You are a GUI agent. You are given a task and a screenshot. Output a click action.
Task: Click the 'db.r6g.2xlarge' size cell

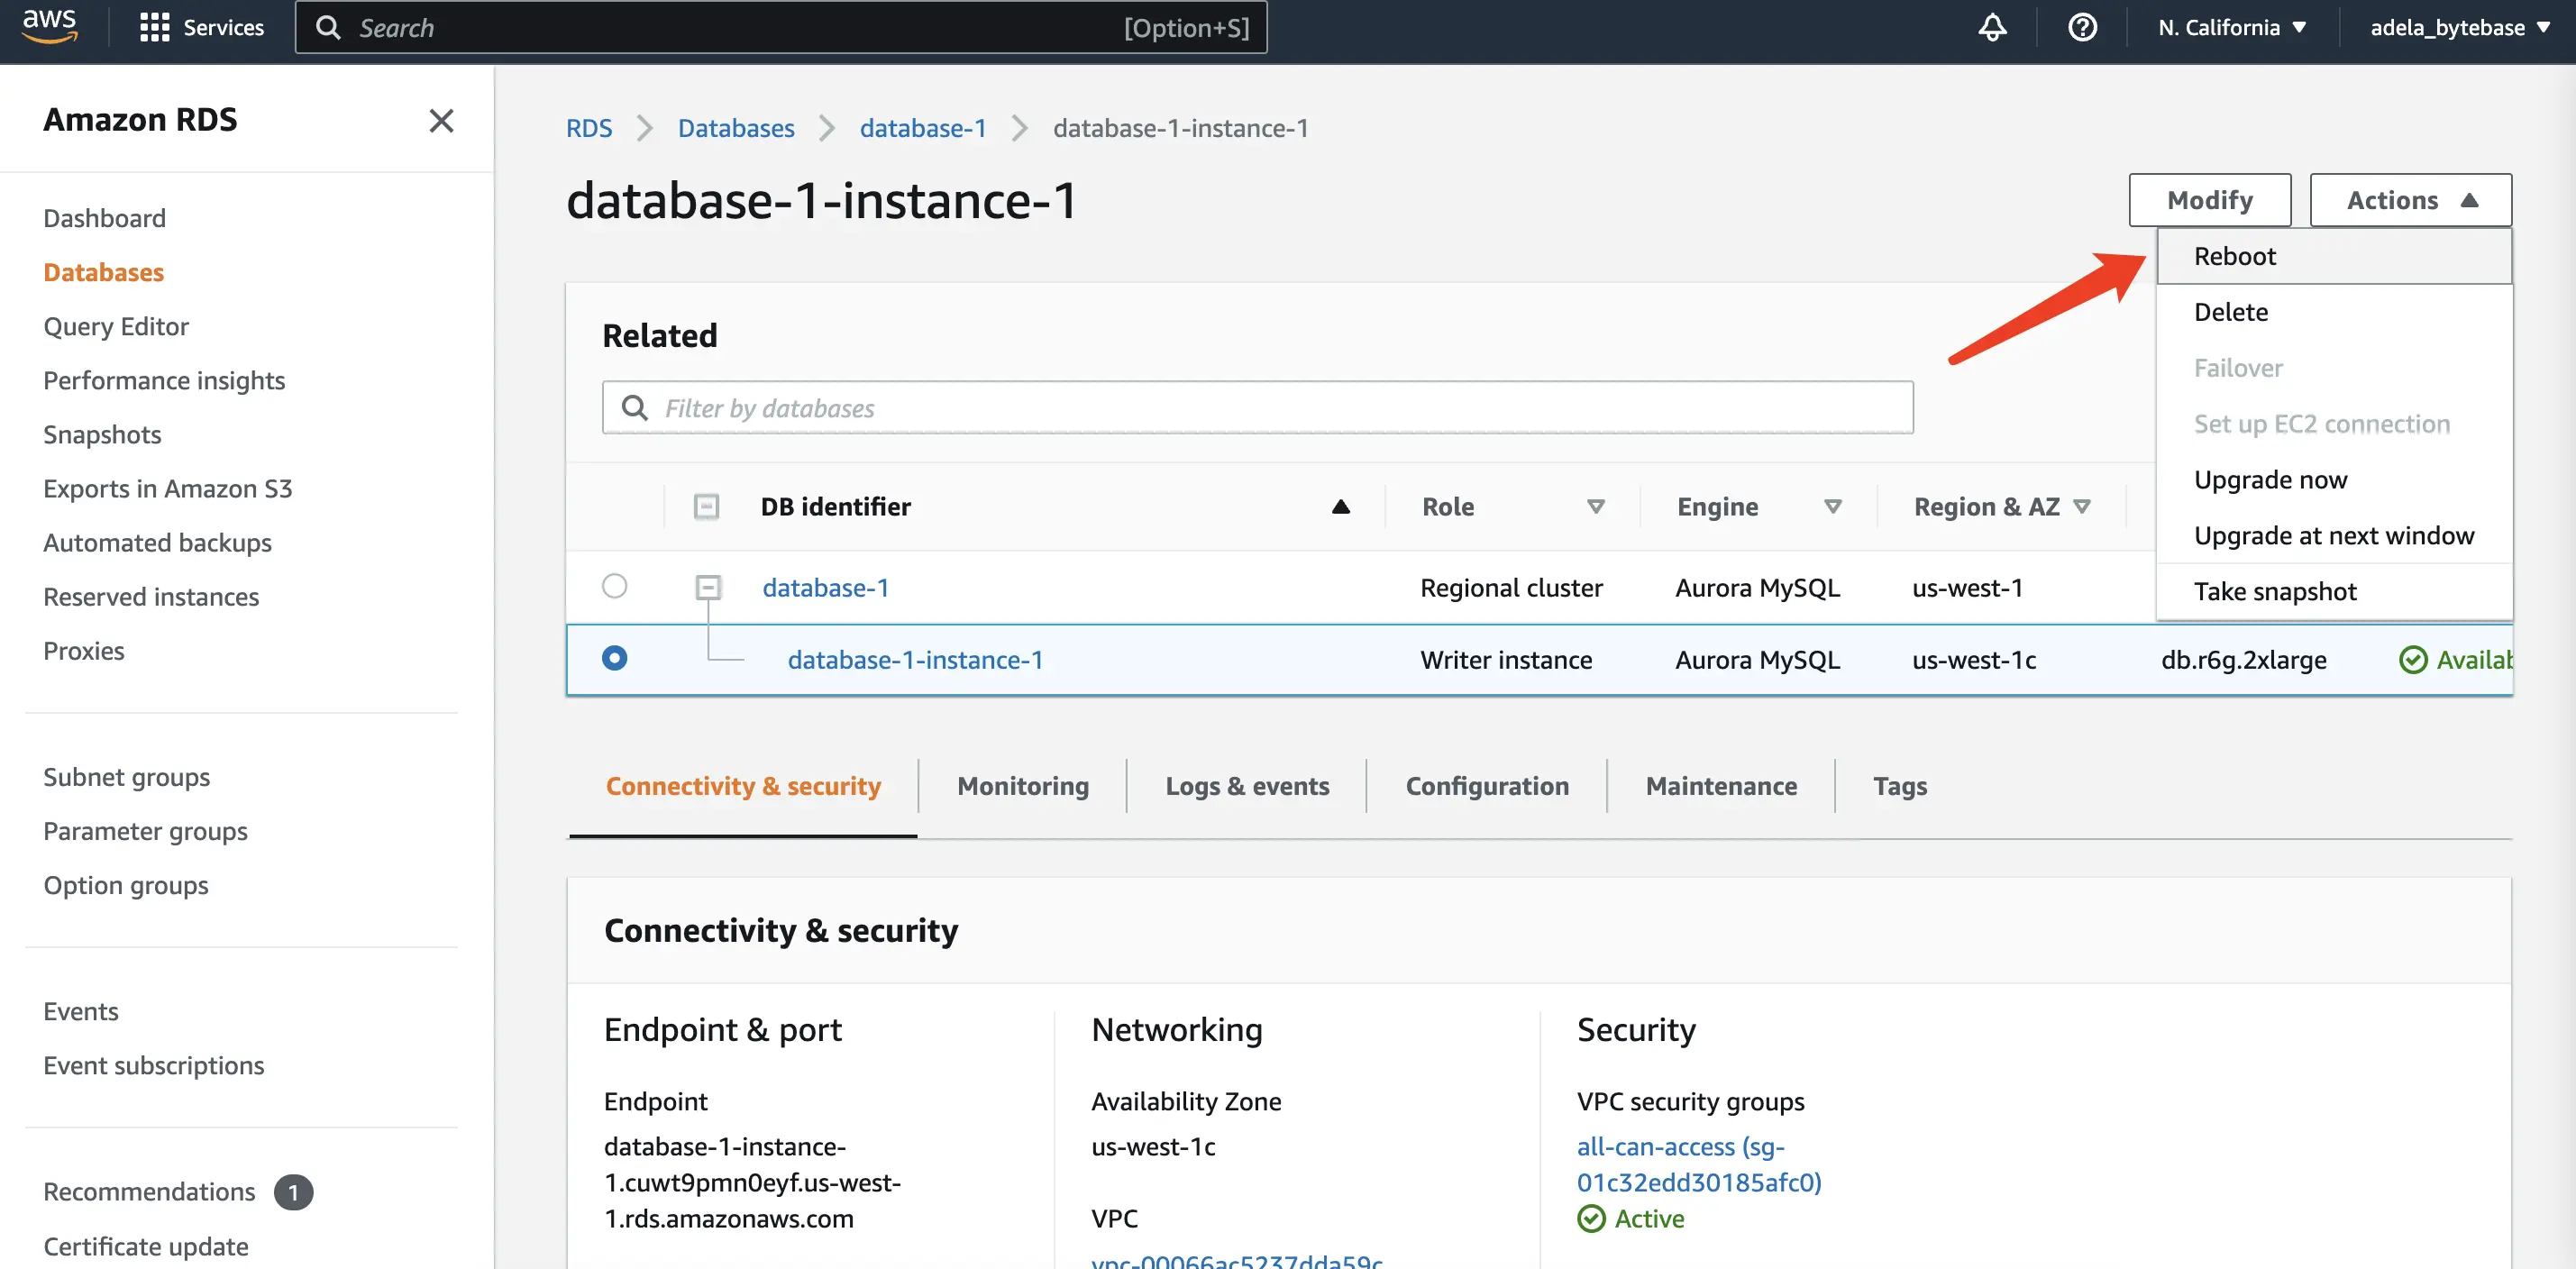pos(2243,660)
